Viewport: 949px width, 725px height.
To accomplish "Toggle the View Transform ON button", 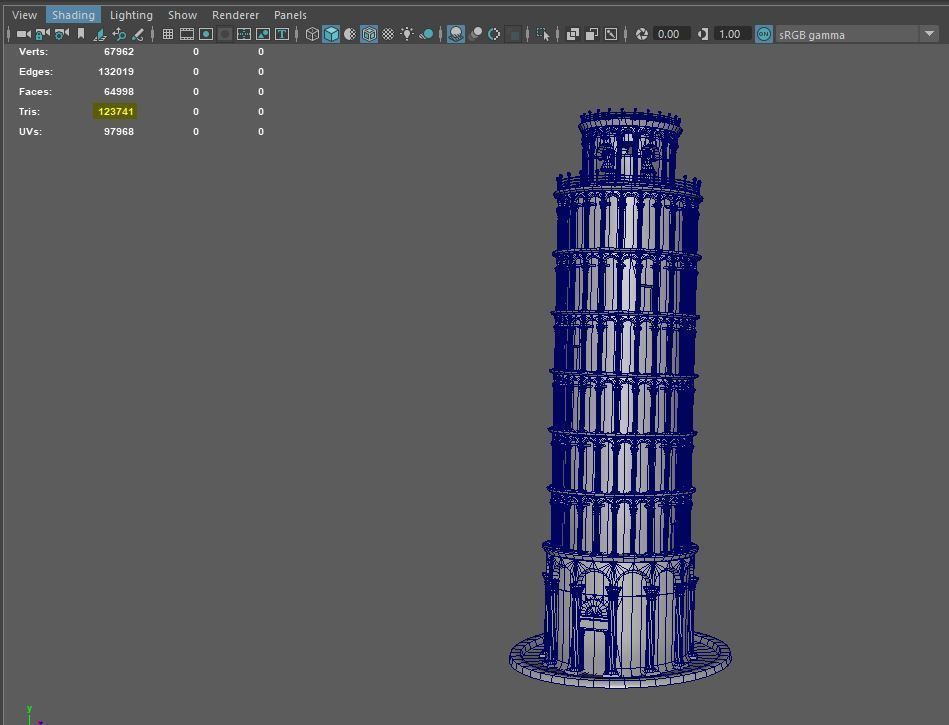I will 764,34.
